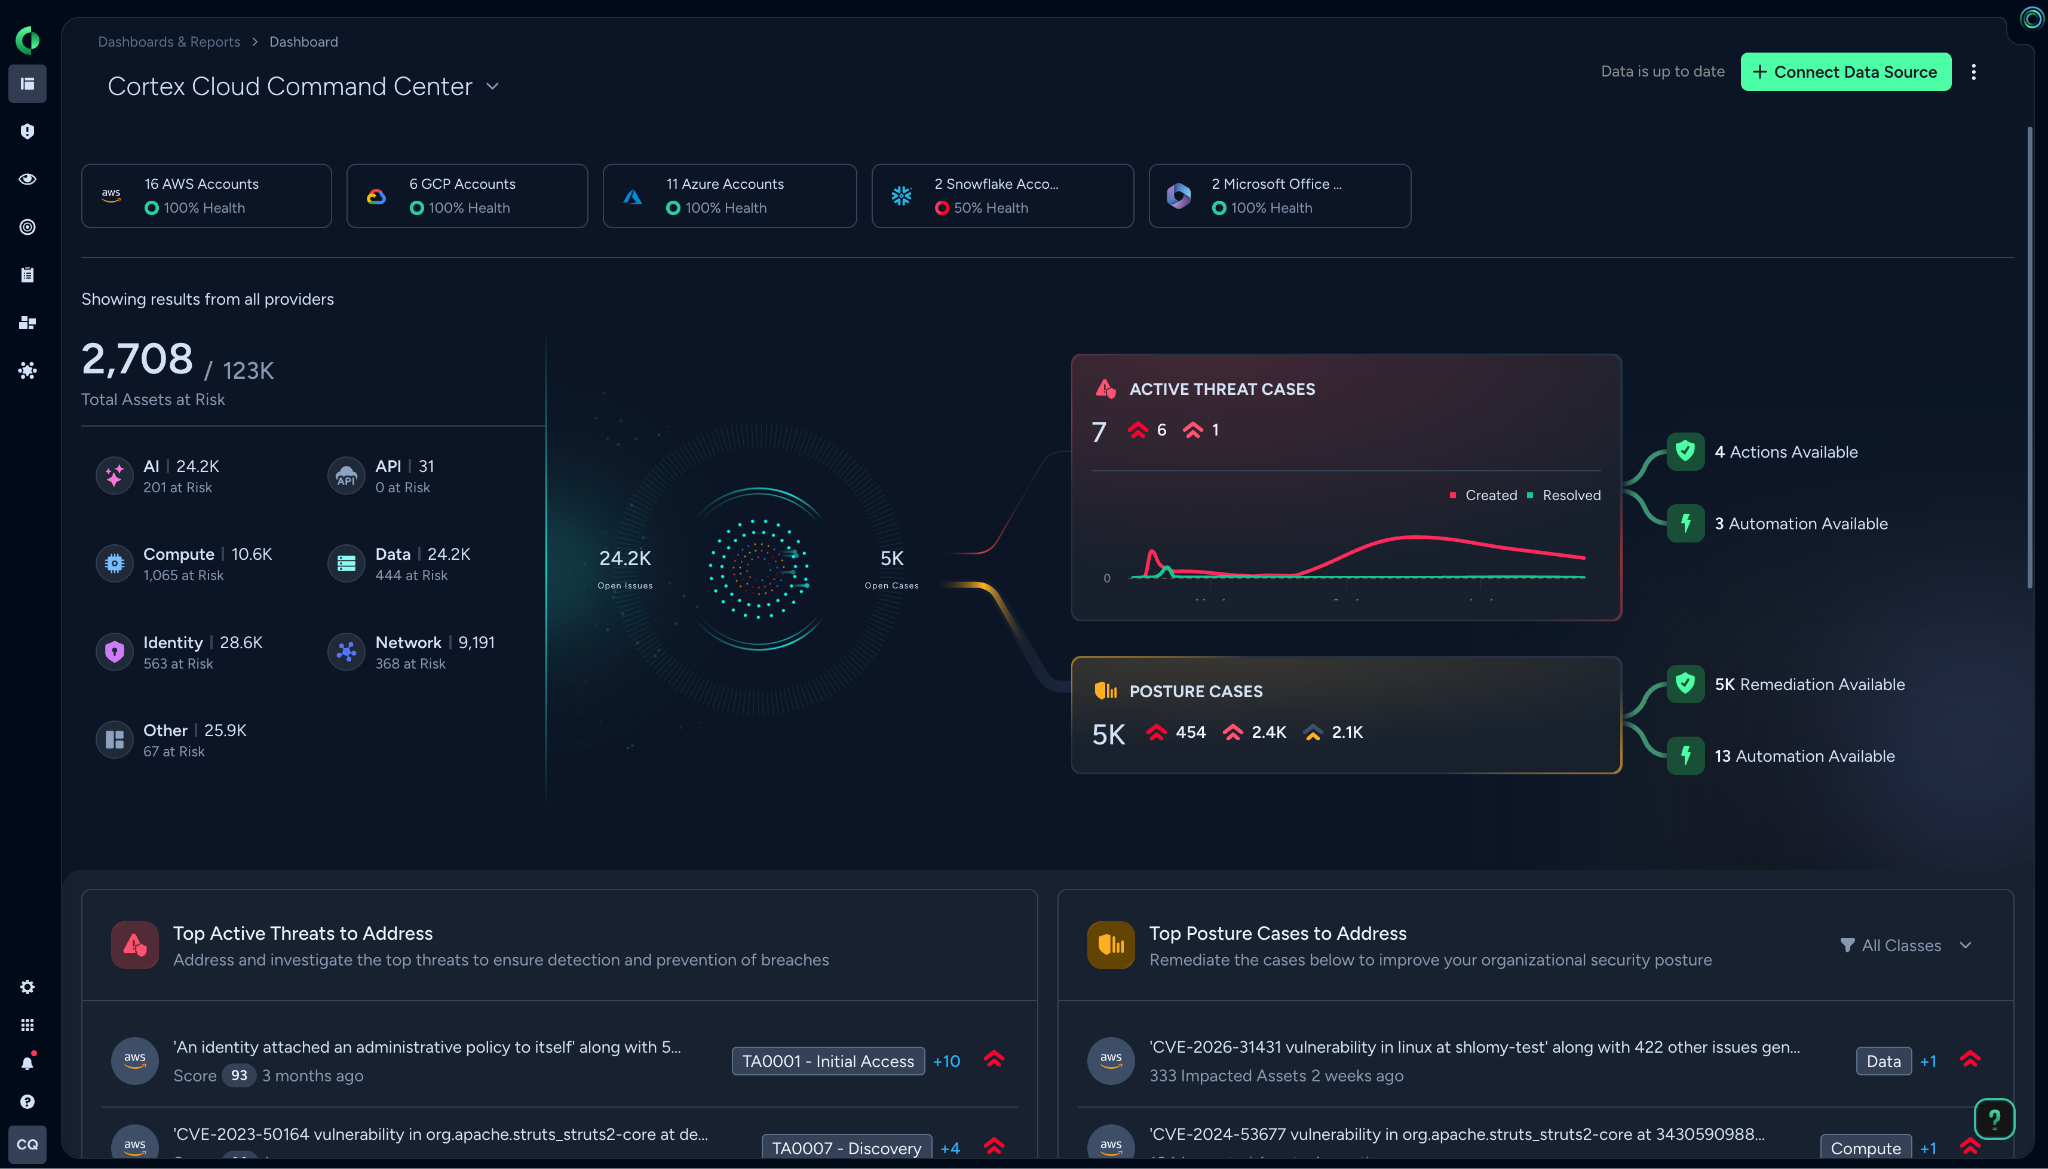Image resolution: width=2048 pixels, height=1169 pixels.
Task: Select the Data asset category icon
Action: [x=346, y=564]
